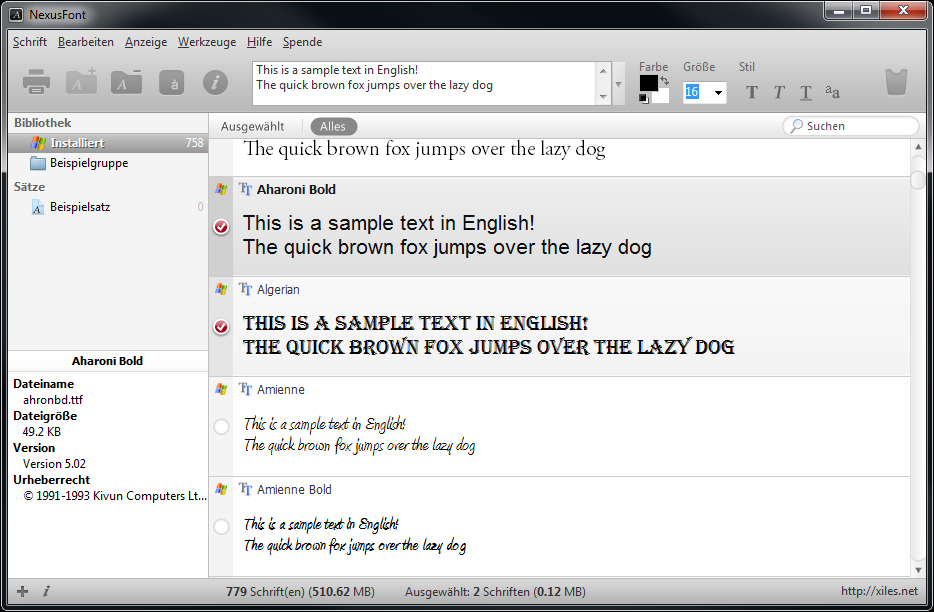
Task: Uncheck the Aharoni Bold selection mark
Action: [x=221, y=227]
